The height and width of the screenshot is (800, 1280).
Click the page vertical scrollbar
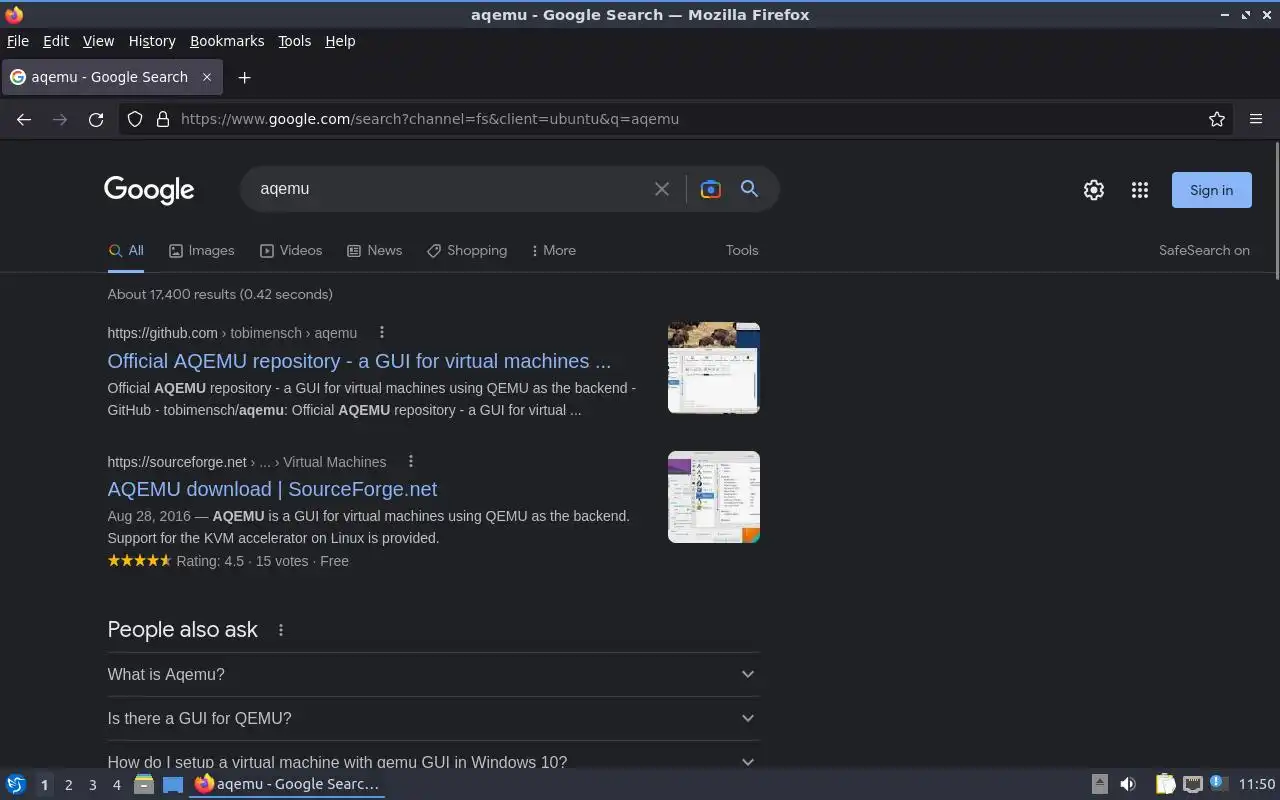point(1276,211)
